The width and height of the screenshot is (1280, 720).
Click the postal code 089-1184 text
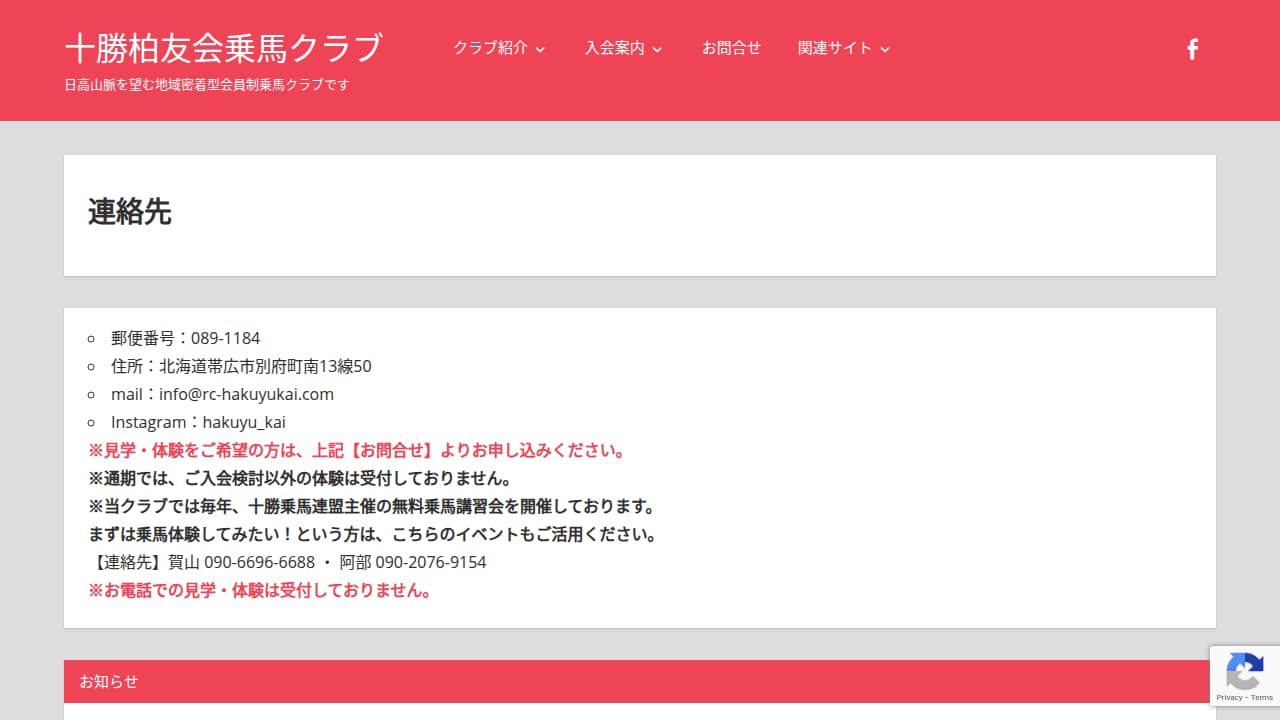[225, 338]
